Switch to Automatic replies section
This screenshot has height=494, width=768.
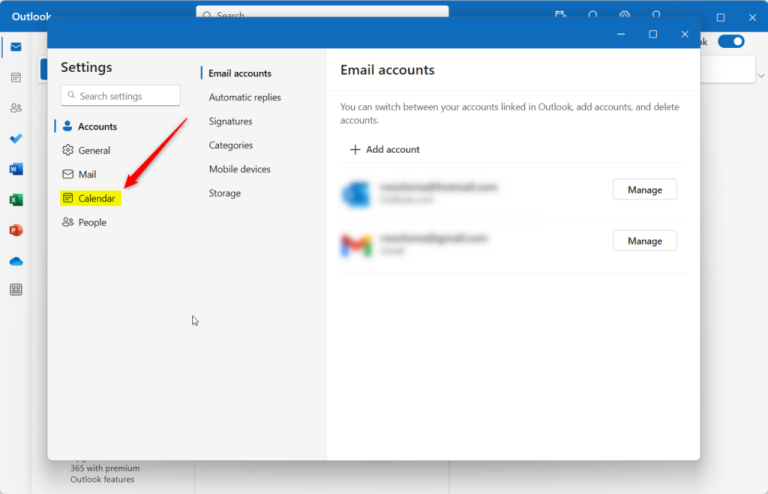[x=244, y=97]
